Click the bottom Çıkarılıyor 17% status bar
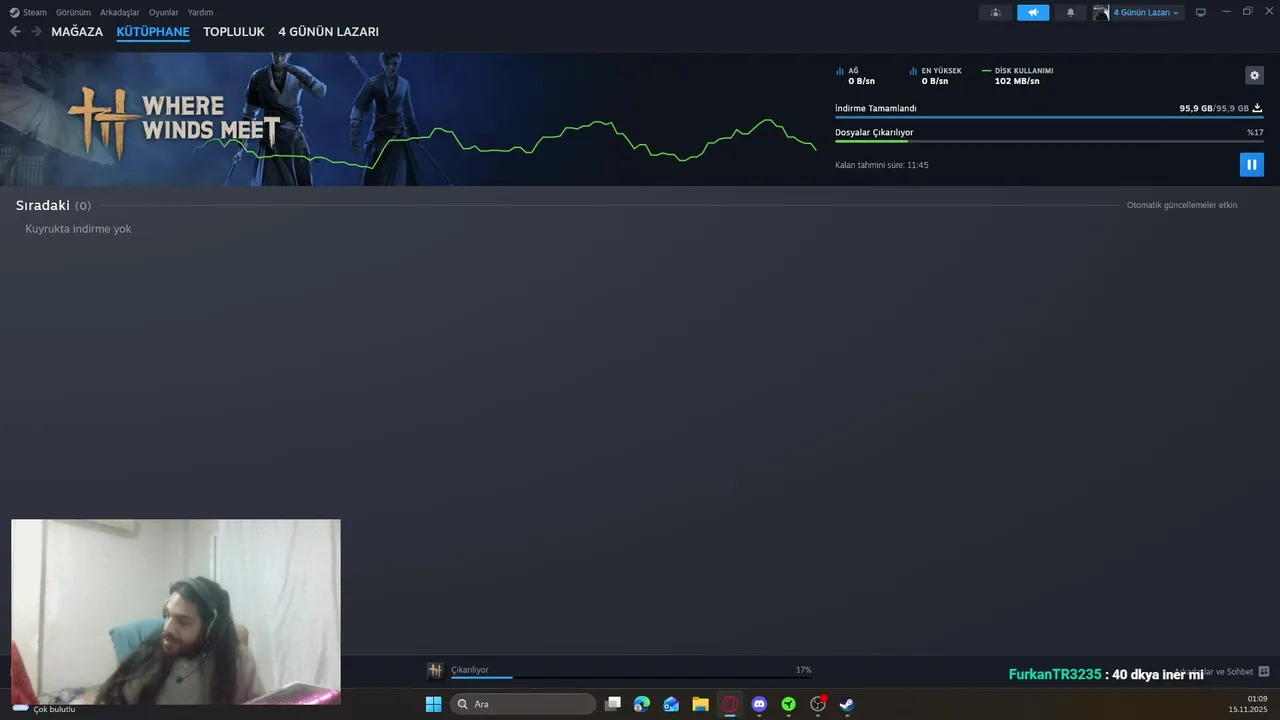This screenshot has height=720, width=1280. click(x=631, y=671)
